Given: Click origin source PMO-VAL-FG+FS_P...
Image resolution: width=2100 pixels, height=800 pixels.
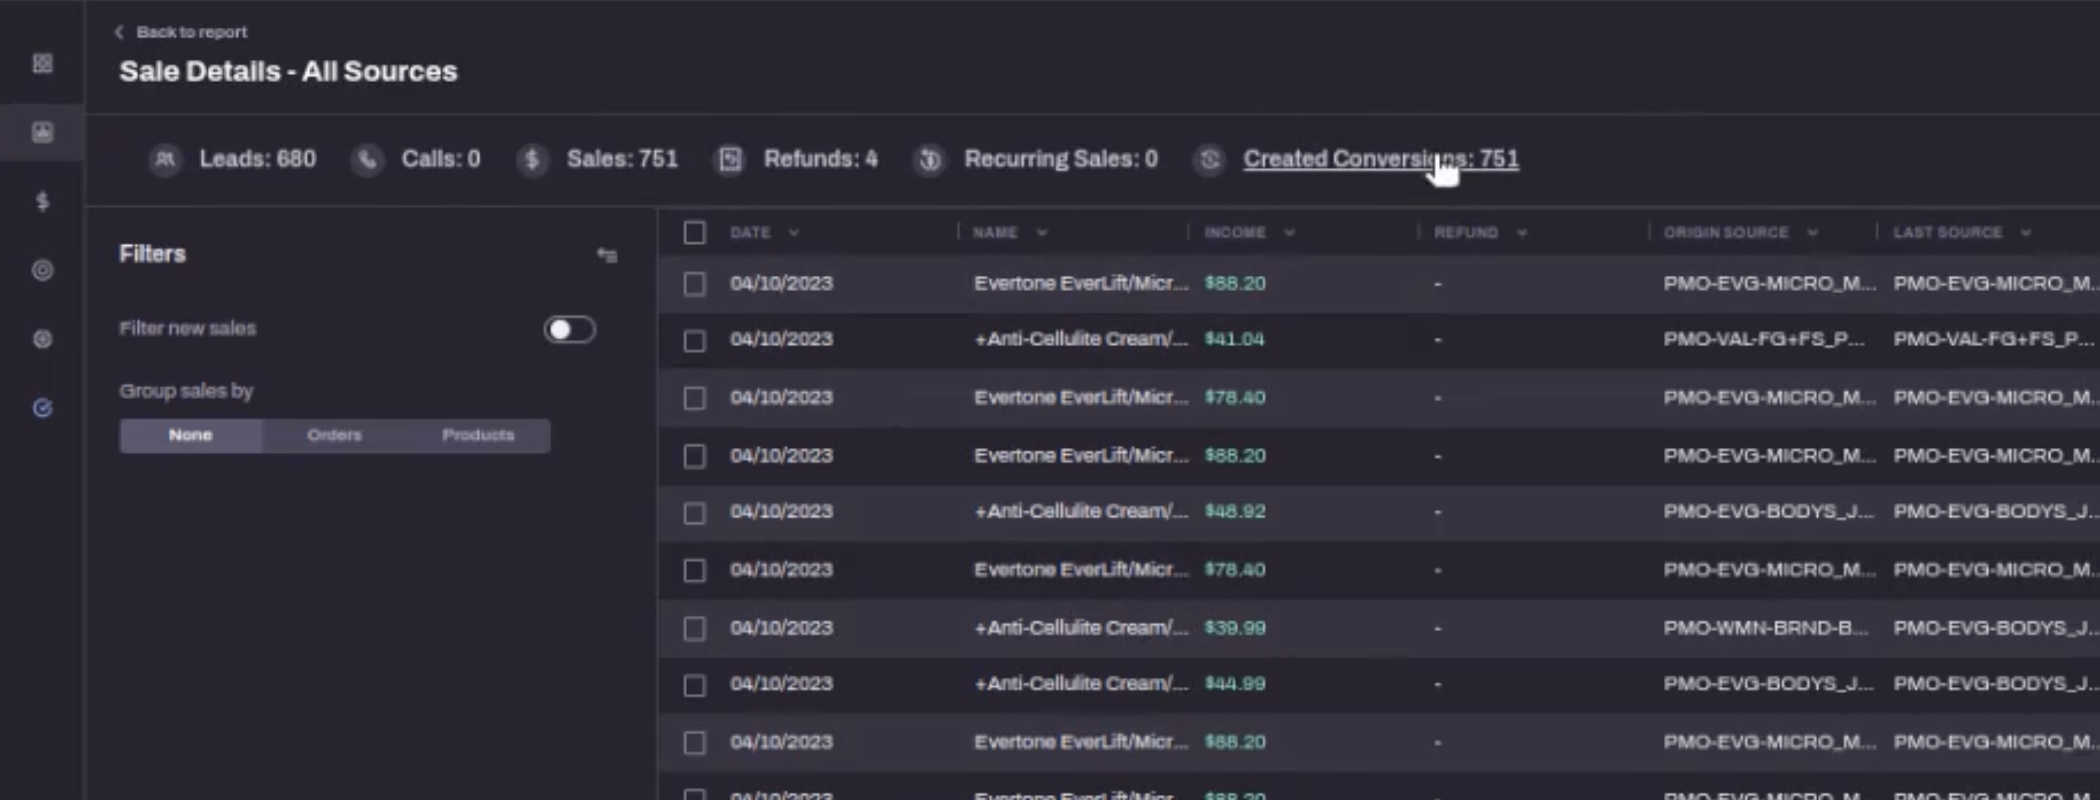Looking at the screenshot, I should pos(1764,339).
